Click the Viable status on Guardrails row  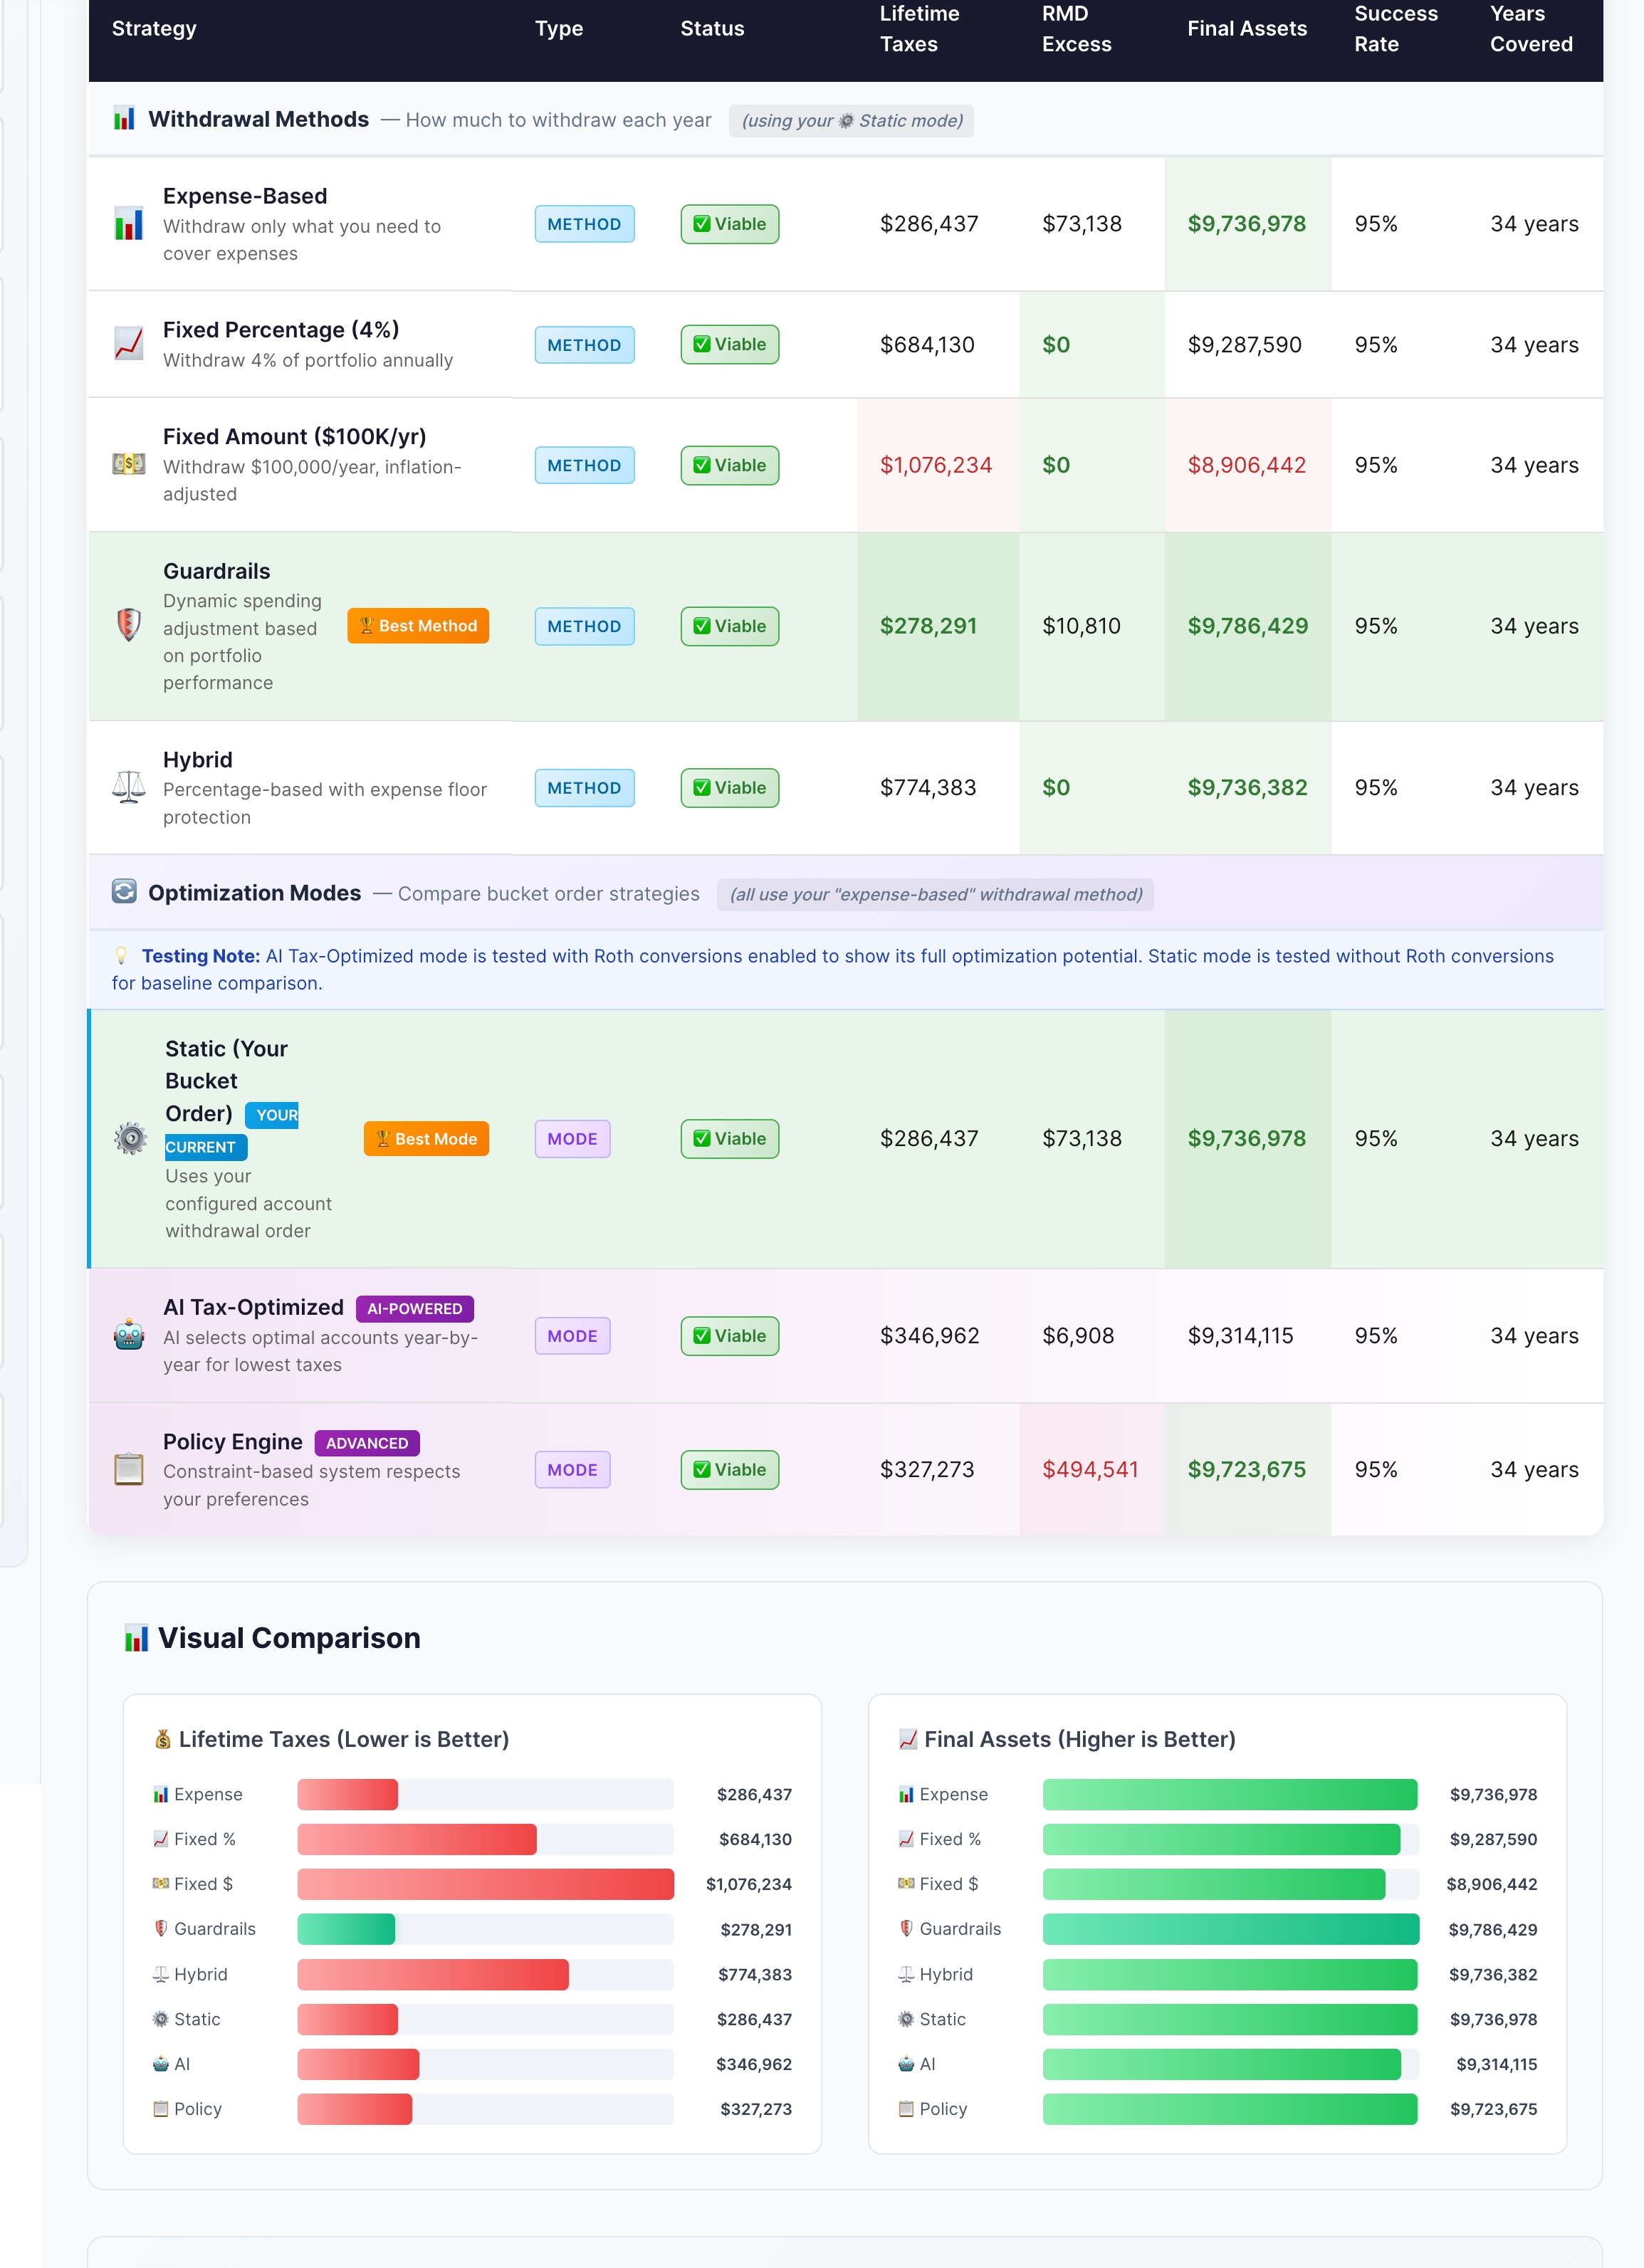(x=730, y=625)
